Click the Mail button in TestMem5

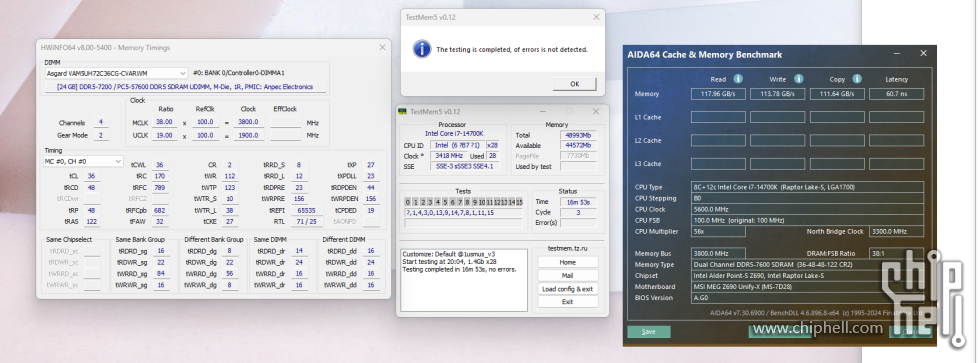click(567, 275)
